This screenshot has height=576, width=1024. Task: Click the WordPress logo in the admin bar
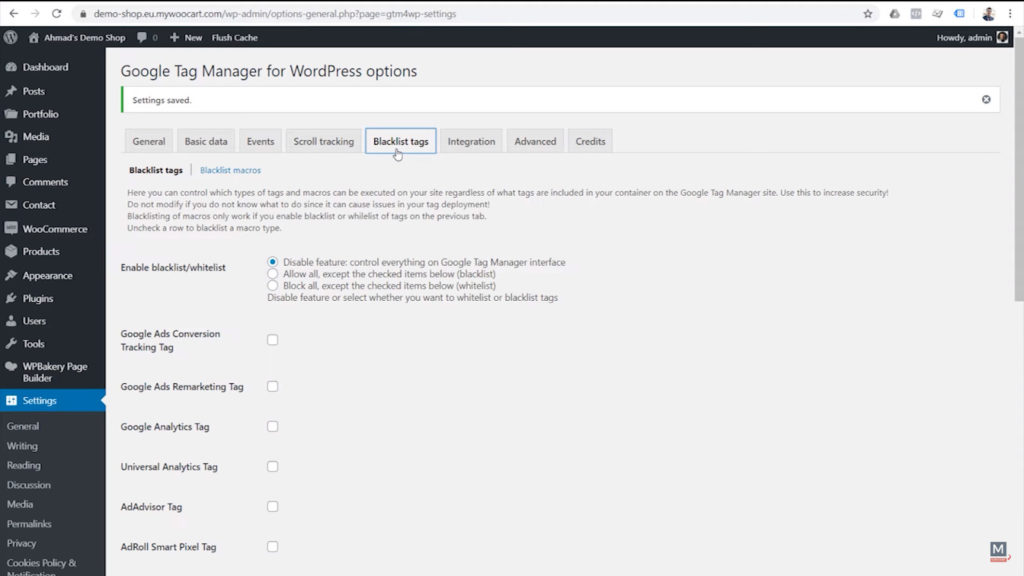tap(10, 37)
